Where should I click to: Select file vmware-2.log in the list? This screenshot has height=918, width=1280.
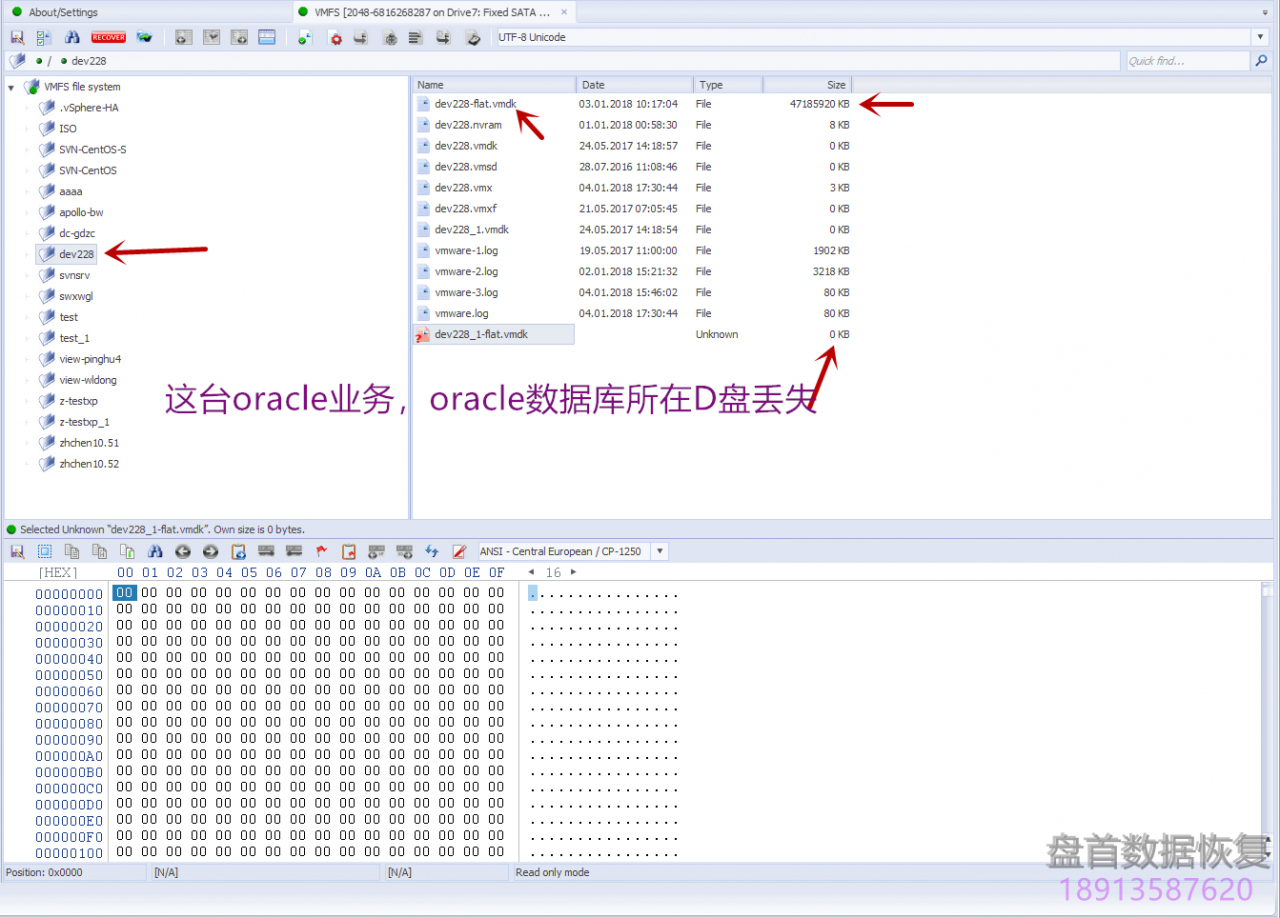coord(466,271)
